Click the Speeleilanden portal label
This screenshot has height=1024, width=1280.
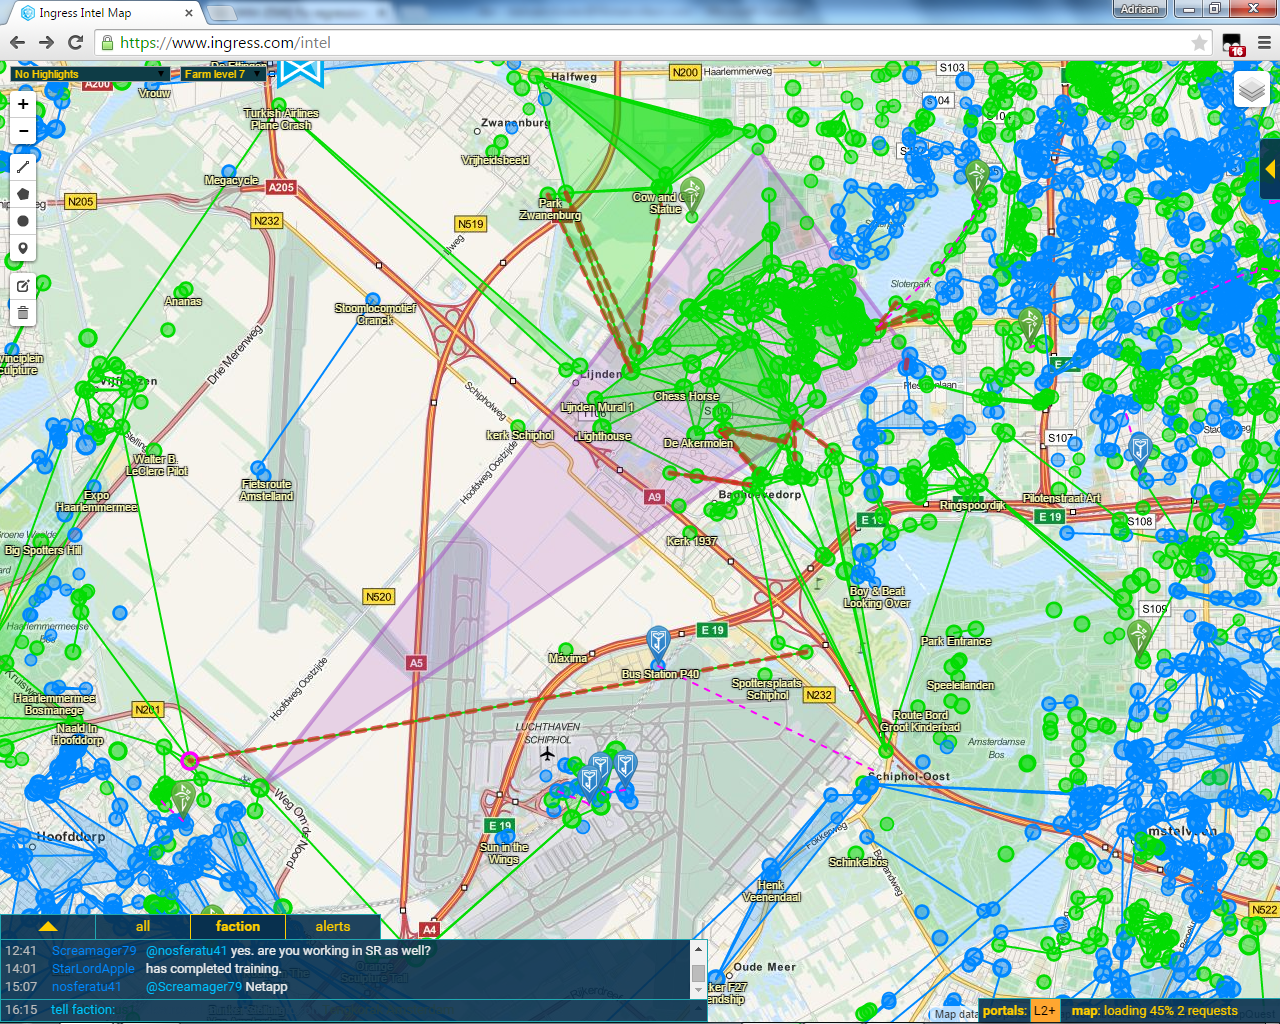point(960,685)
